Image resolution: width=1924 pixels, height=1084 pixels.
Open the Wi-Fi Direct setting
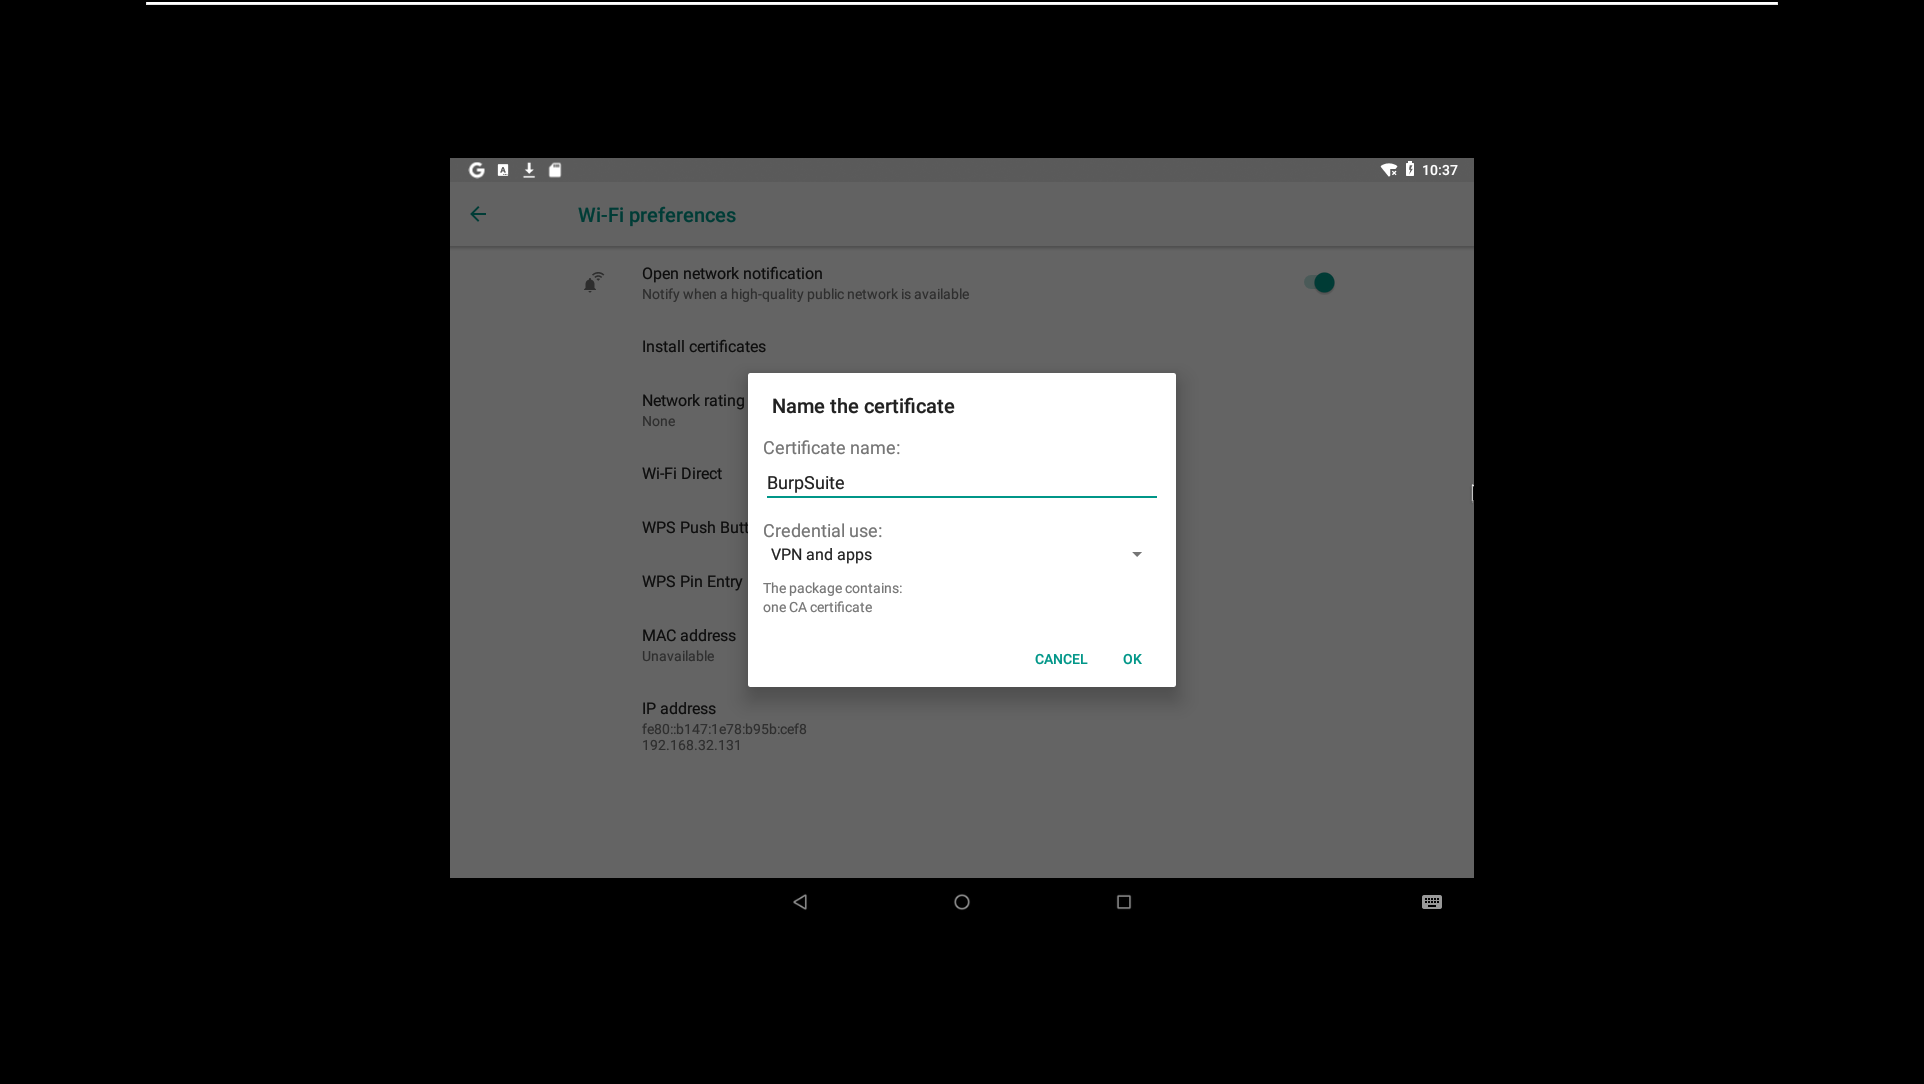(682, 474)
